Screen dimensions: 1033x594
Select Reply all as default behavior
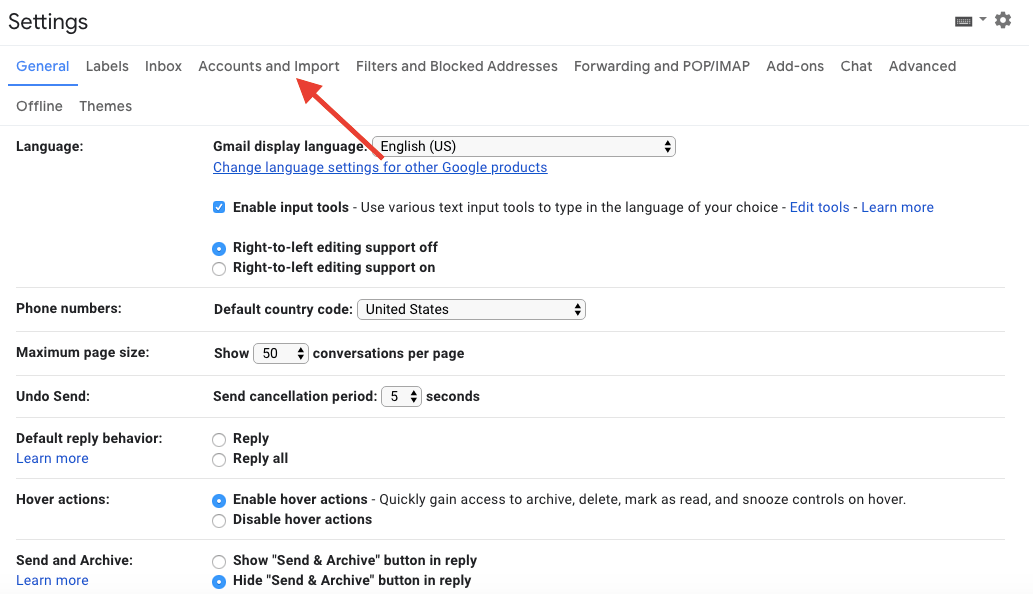tap(219, 460)
